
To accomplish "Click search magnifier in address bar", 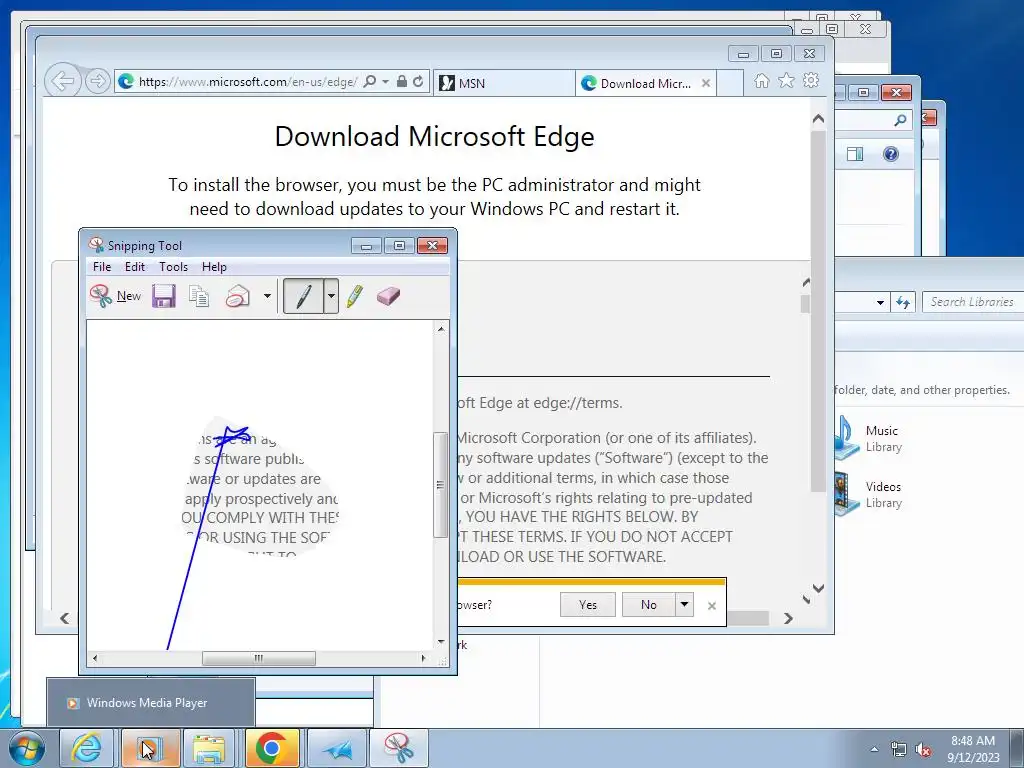I will (x=370, y=81).
